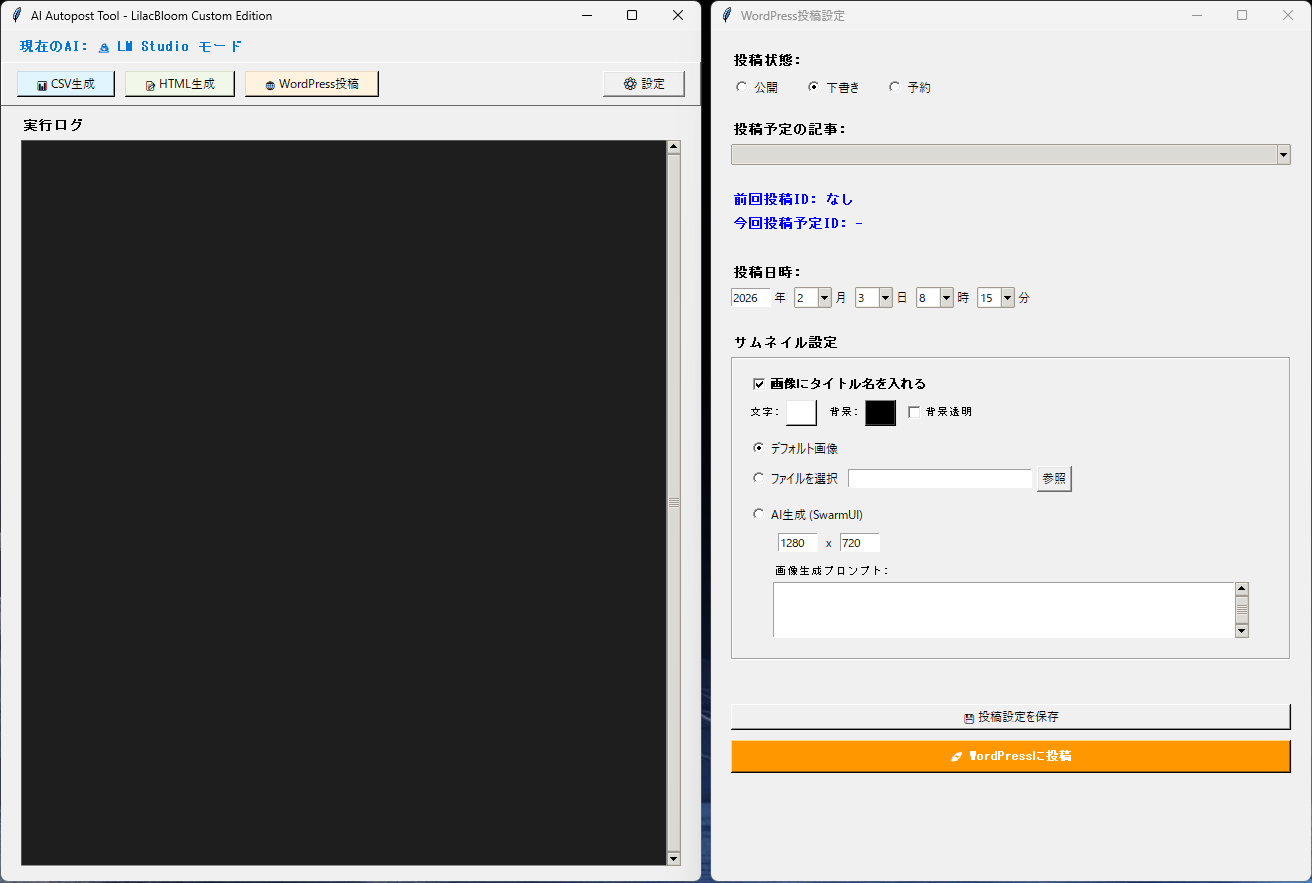
Task: Click the CSV生成 chart icon button
Action: (x=42, y=85)
